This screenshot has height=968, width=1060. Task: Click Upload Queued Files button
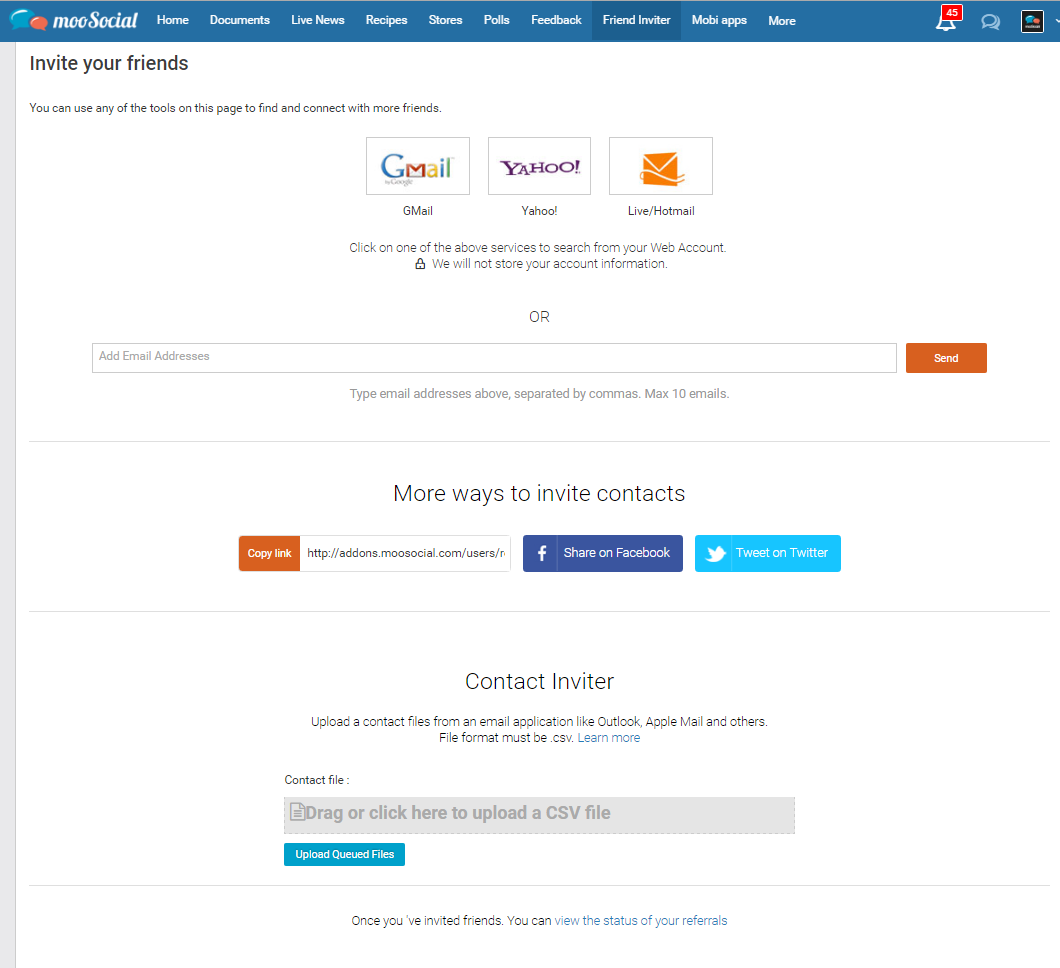[x=344, y=854]
